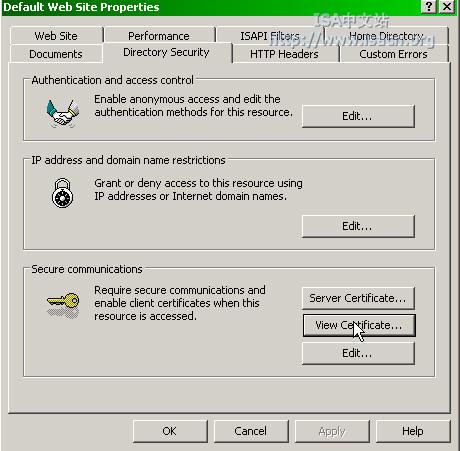Select the ISAPI Filters tab
The image size is (460, 451).
(270, 36)
